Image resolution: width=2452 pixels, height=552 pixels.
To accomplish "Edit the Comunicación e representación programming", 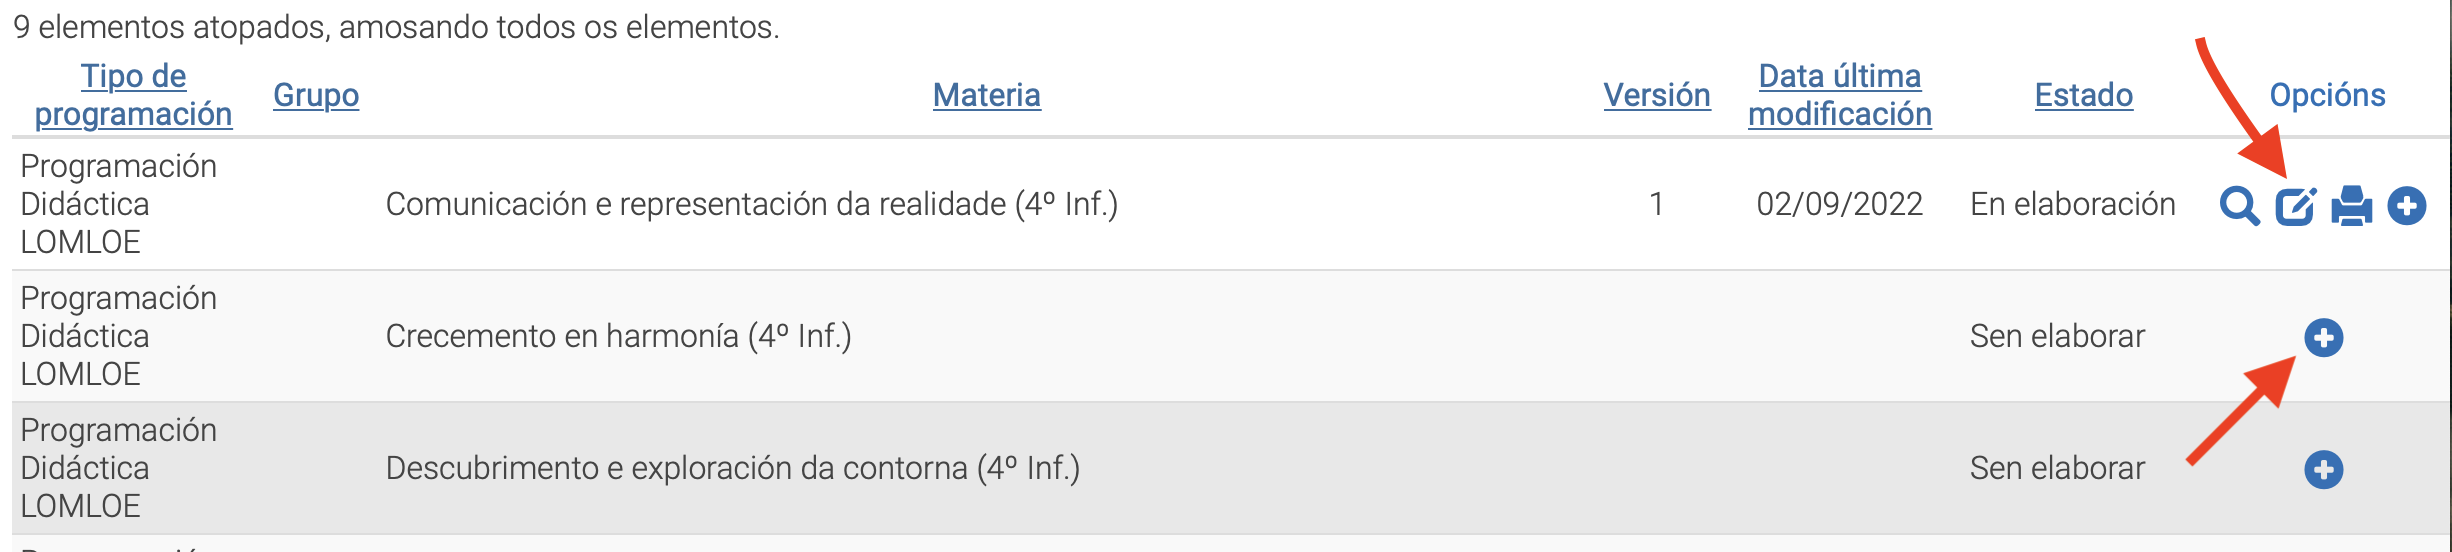I will point(2296,206).
